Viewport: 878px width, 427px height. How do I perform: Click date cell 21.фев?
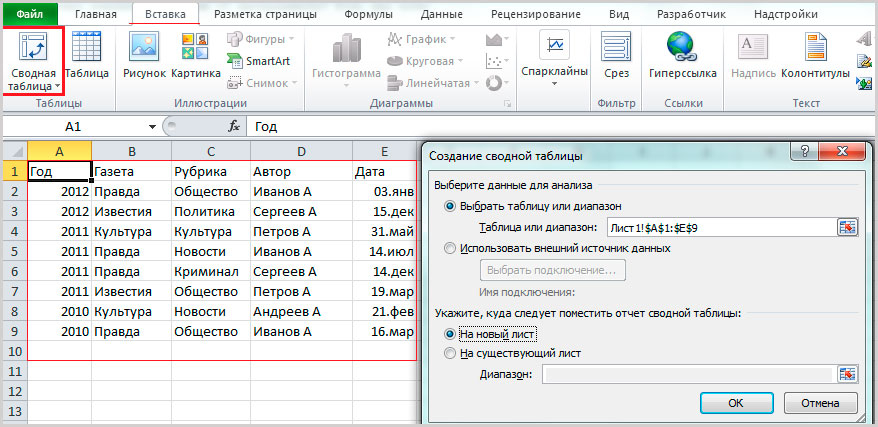click(384, 311)
